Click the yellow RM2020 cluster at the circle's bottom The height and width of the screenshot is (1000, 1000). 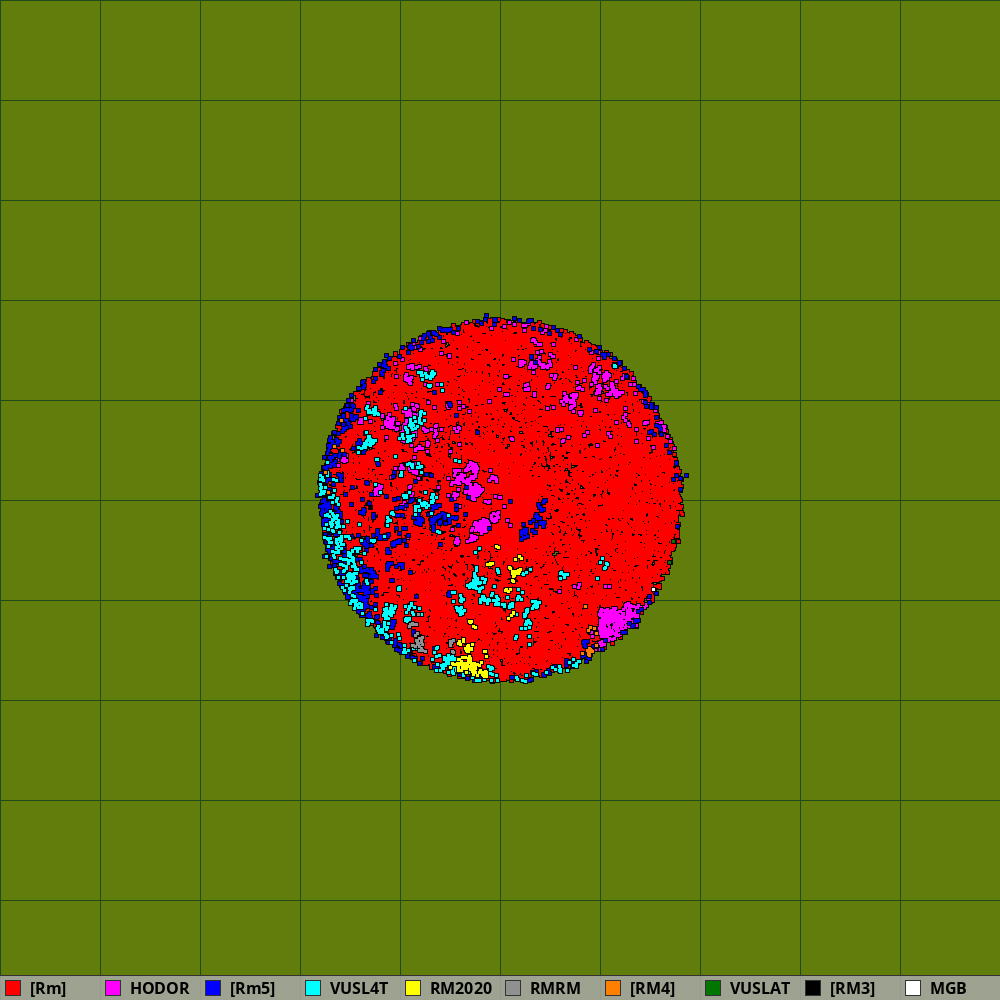point(470,666)
